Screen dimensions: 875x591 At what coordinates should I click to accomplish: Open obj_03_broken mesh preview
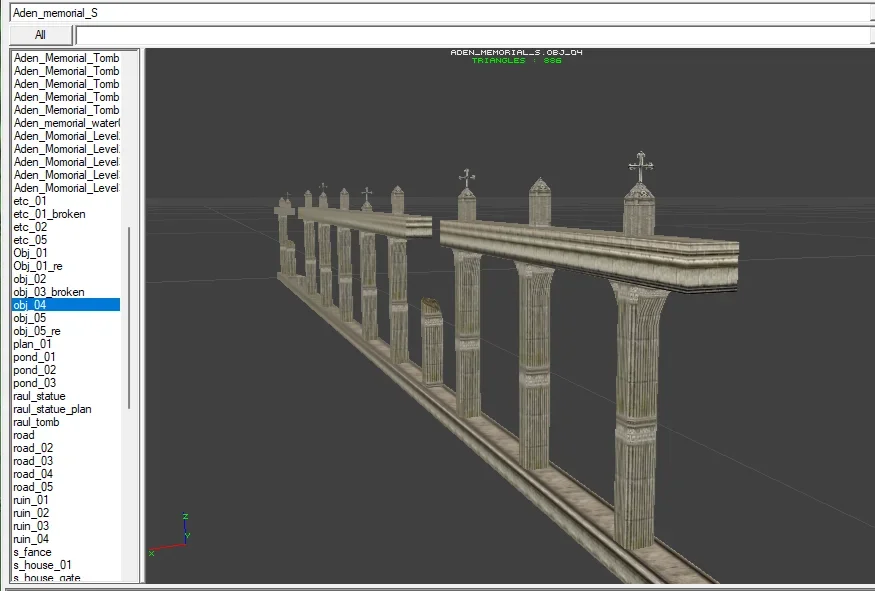point(66,292)
